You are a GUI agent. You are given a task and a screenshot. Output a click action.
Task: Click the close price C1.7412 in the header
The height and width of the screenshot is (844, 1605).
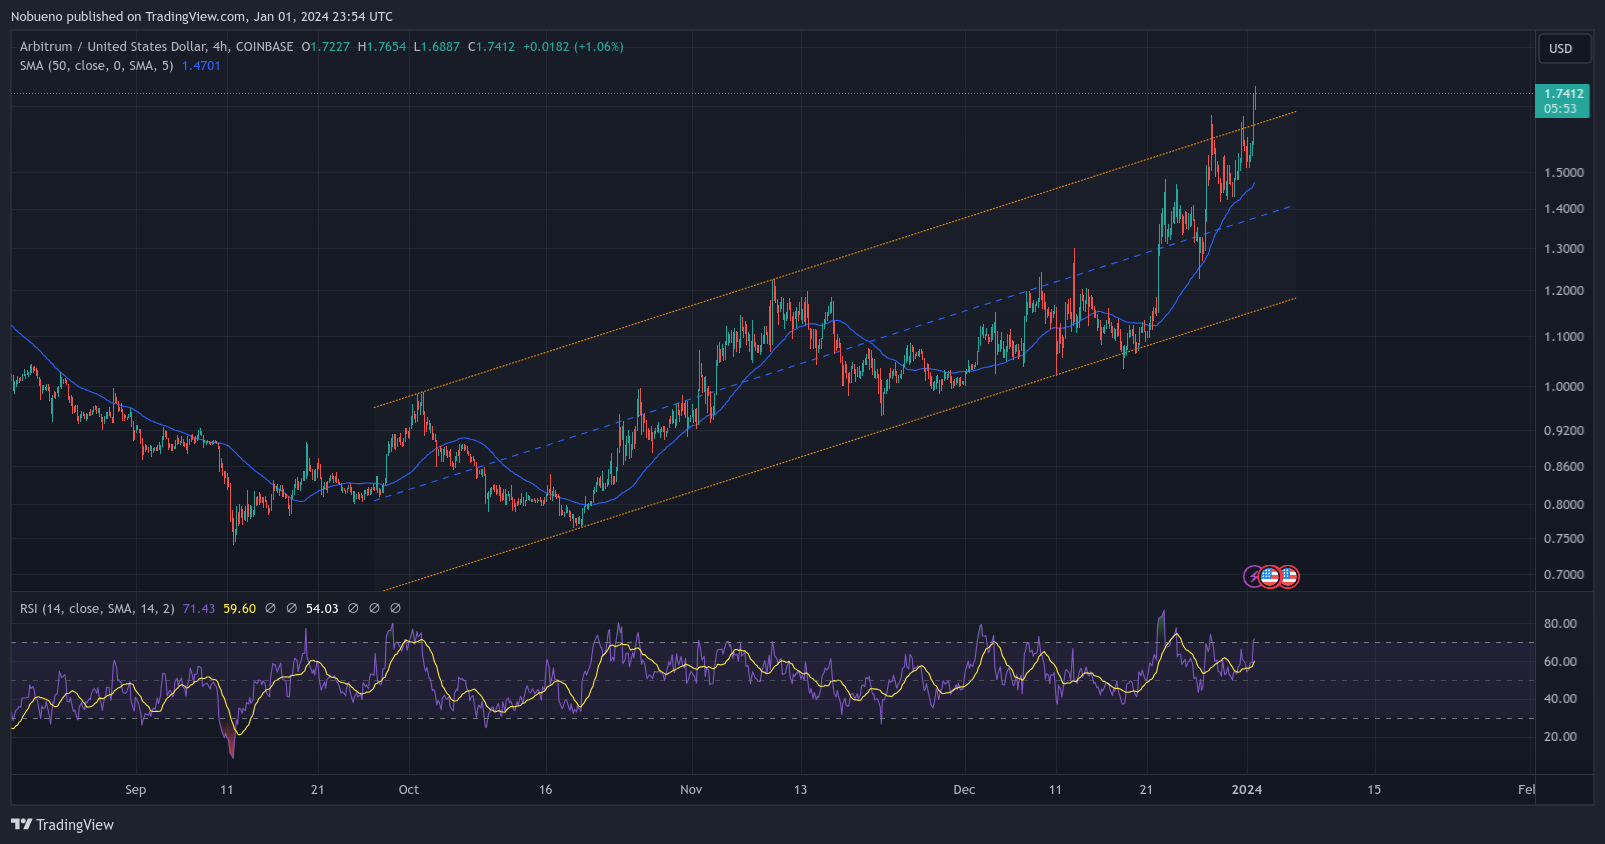491,47
